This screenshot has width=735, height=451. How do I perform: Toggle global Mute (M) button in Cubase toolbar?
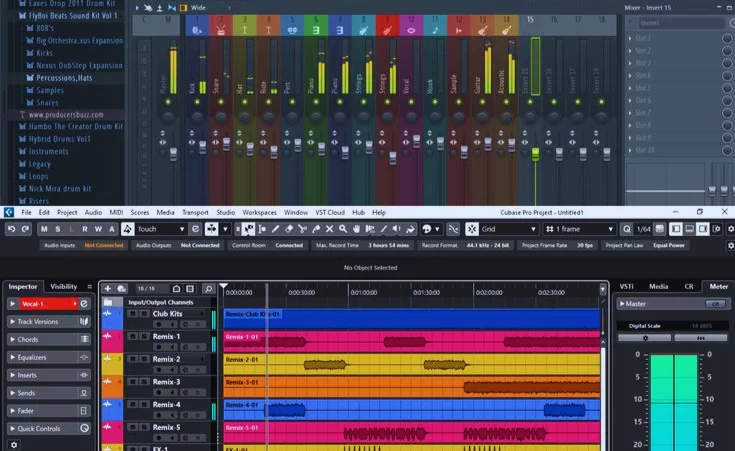pyautogui.click(x=44, y=229)
